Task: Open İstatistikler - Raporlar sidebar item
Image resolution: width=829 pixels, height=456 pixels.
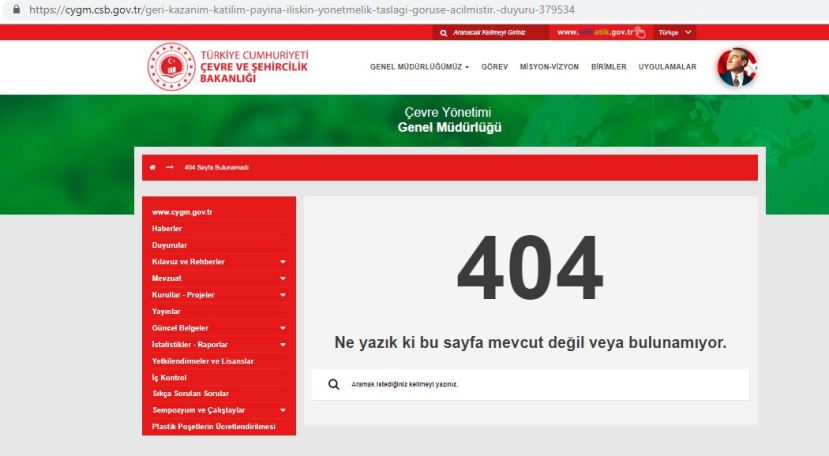Action: click(x=189, y=344)
